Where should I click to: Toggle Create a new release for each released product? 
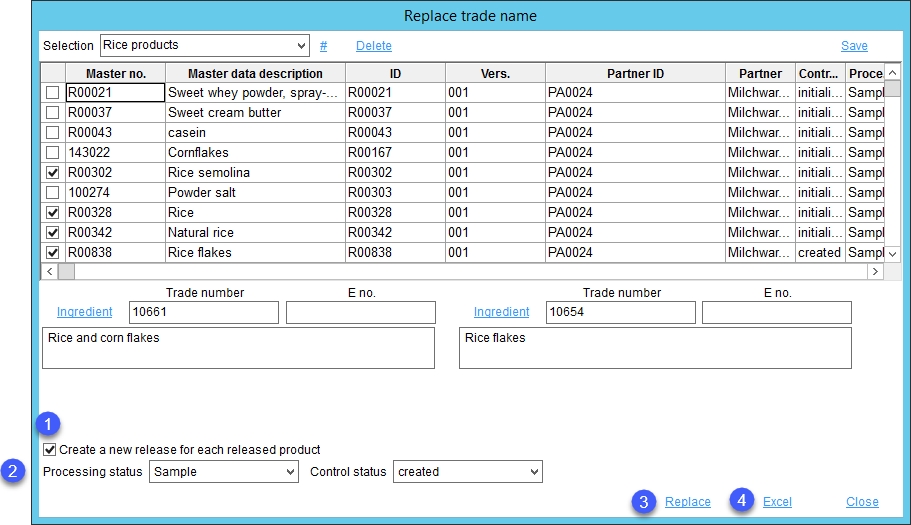coord(49,450)
